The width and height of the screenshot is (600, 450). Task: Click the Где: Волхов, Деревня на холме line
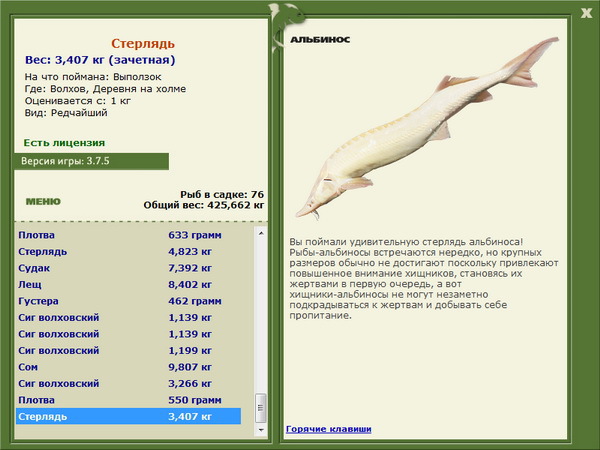tap(105, 89)
